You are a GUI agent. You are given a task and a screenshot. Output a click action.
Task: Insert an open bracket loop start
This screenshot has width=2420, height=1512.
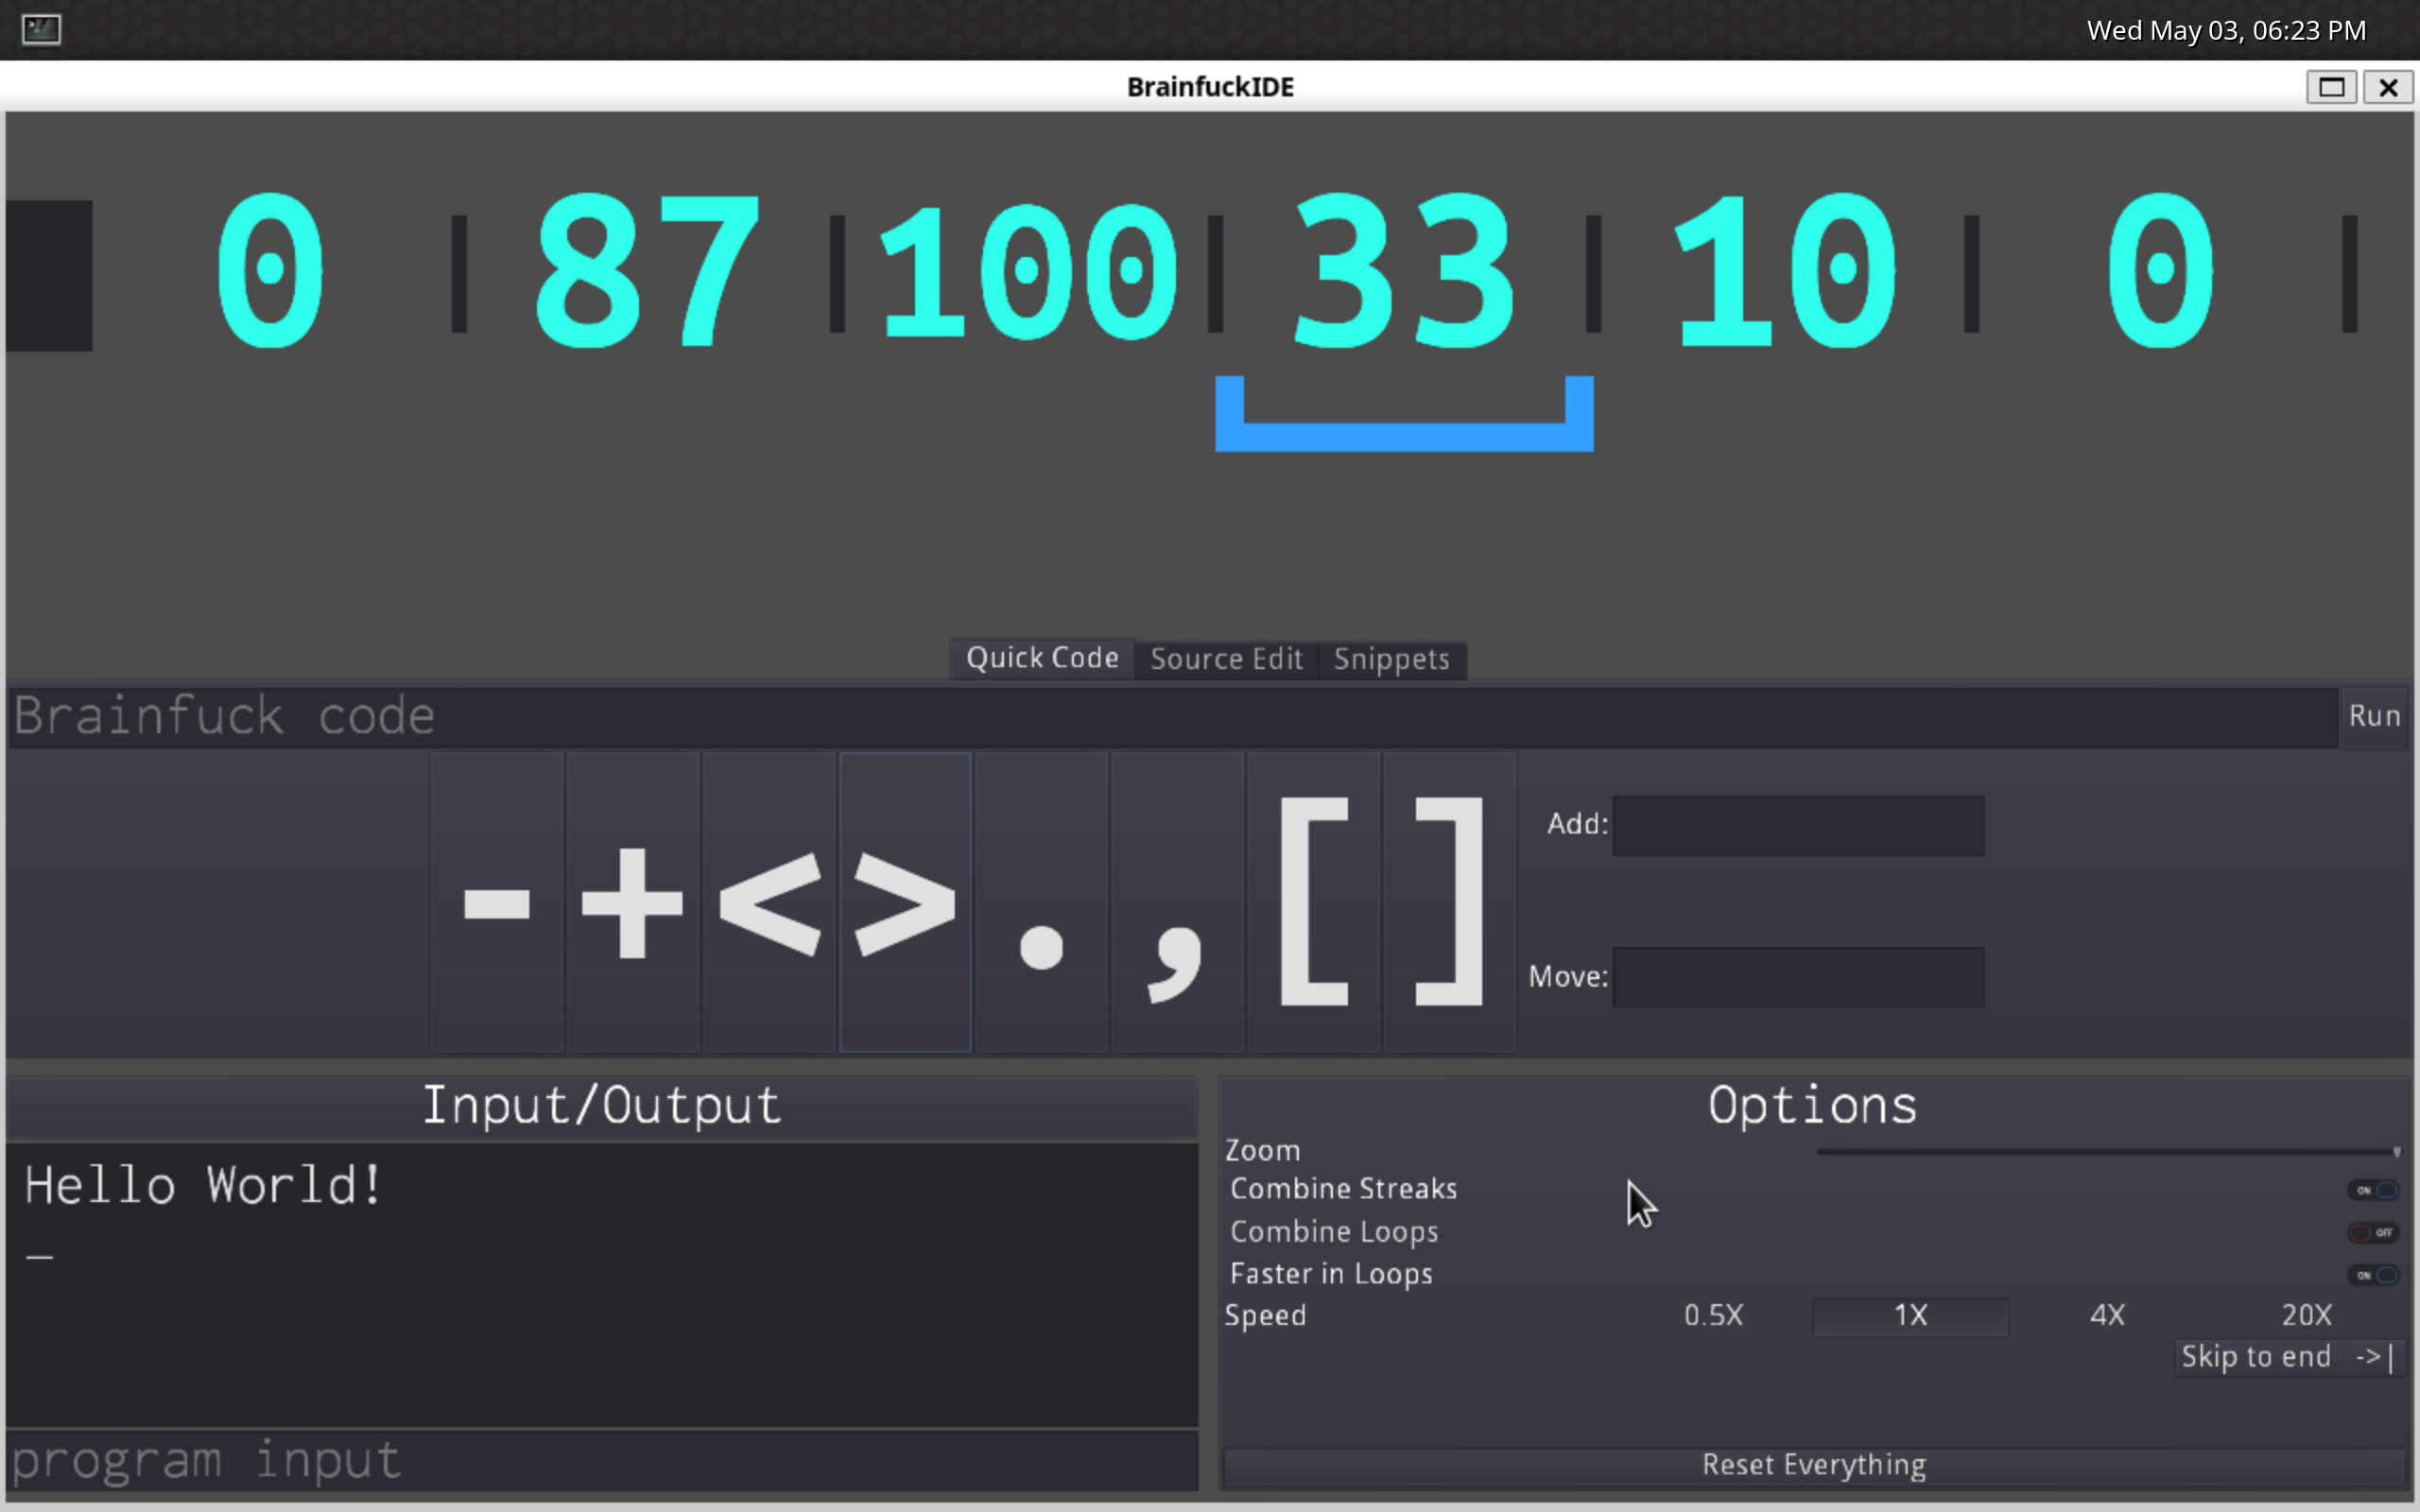[x=1313, y=902]
